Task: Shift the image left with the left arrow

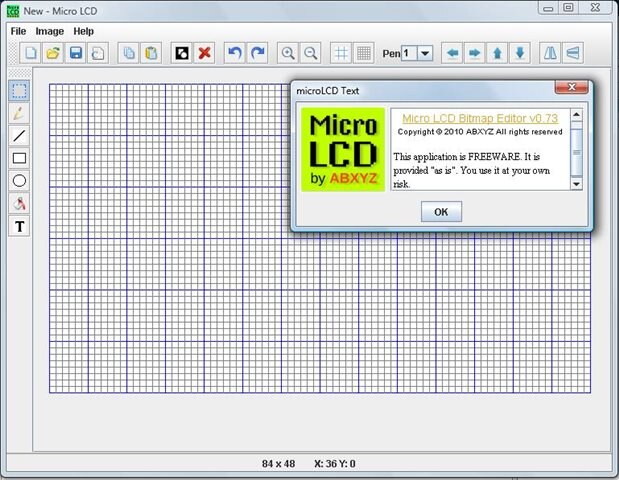Action: coord(452,53)
